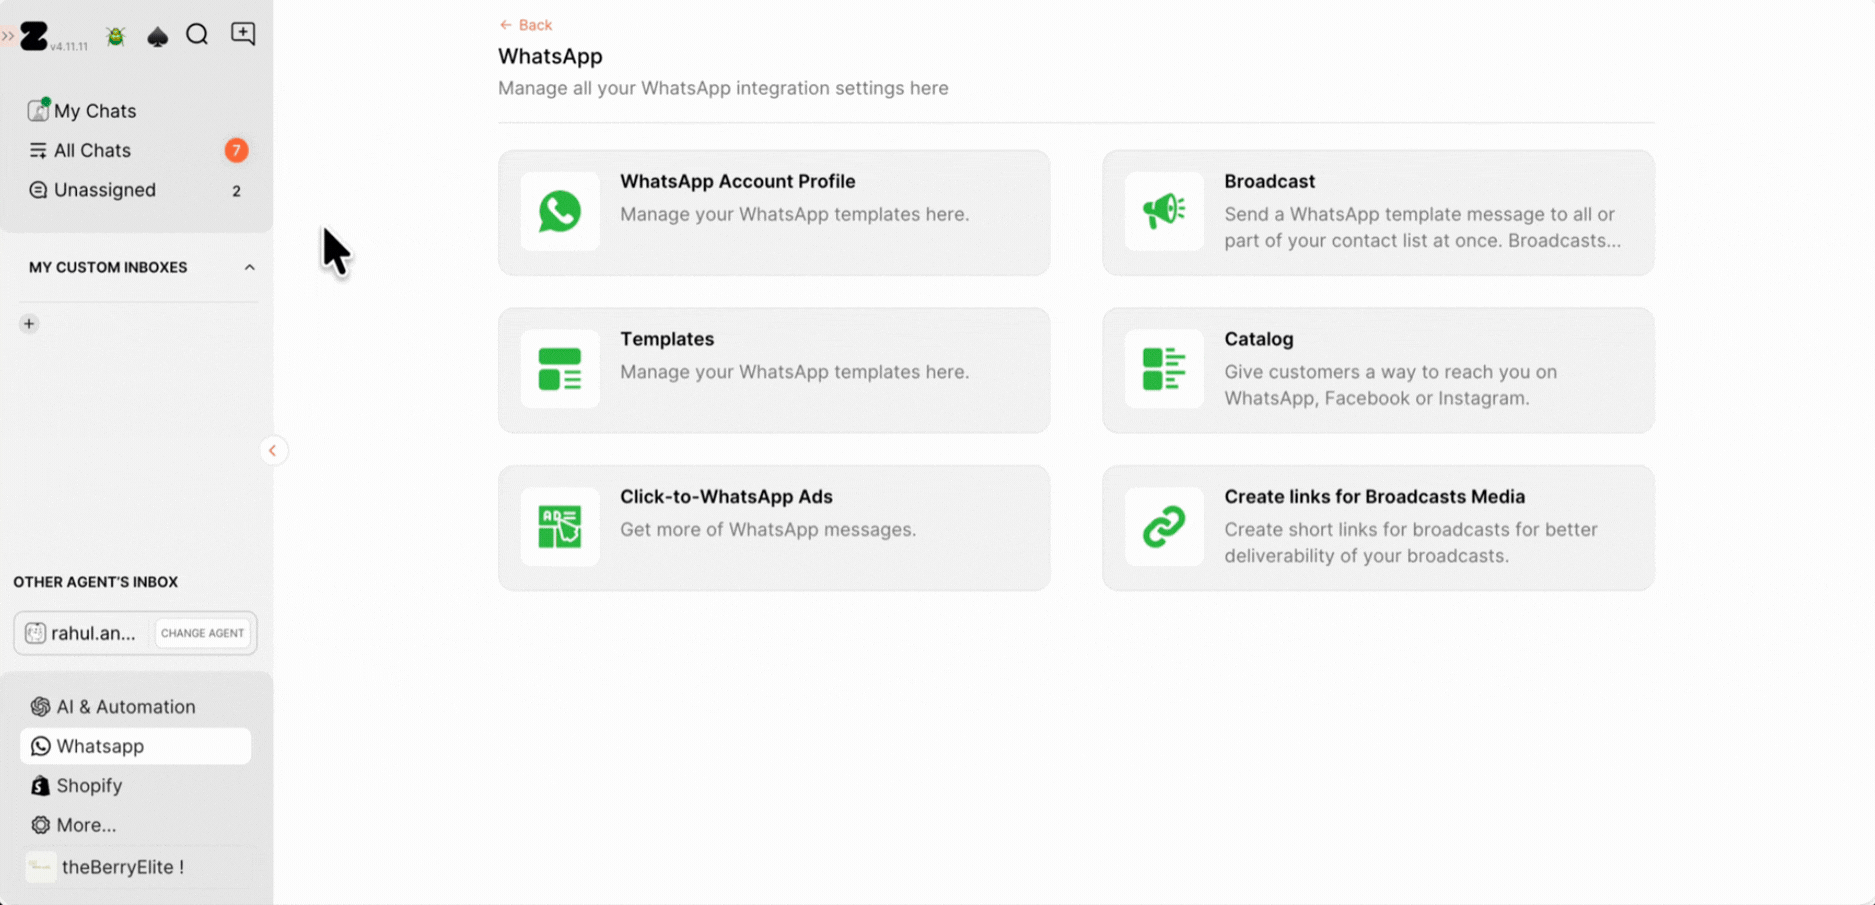Click the Whatsapp sidebar logo icon
The width and height of the screenshot is (1875, 905).
tap(40, 746)
